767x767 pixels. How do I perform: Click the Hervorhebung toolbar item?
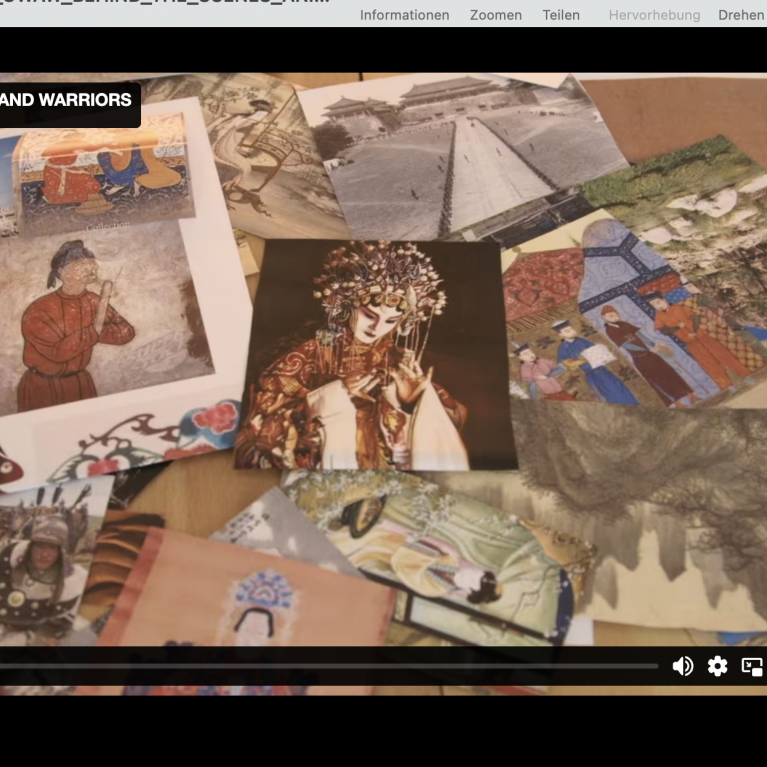click(654, 15)
